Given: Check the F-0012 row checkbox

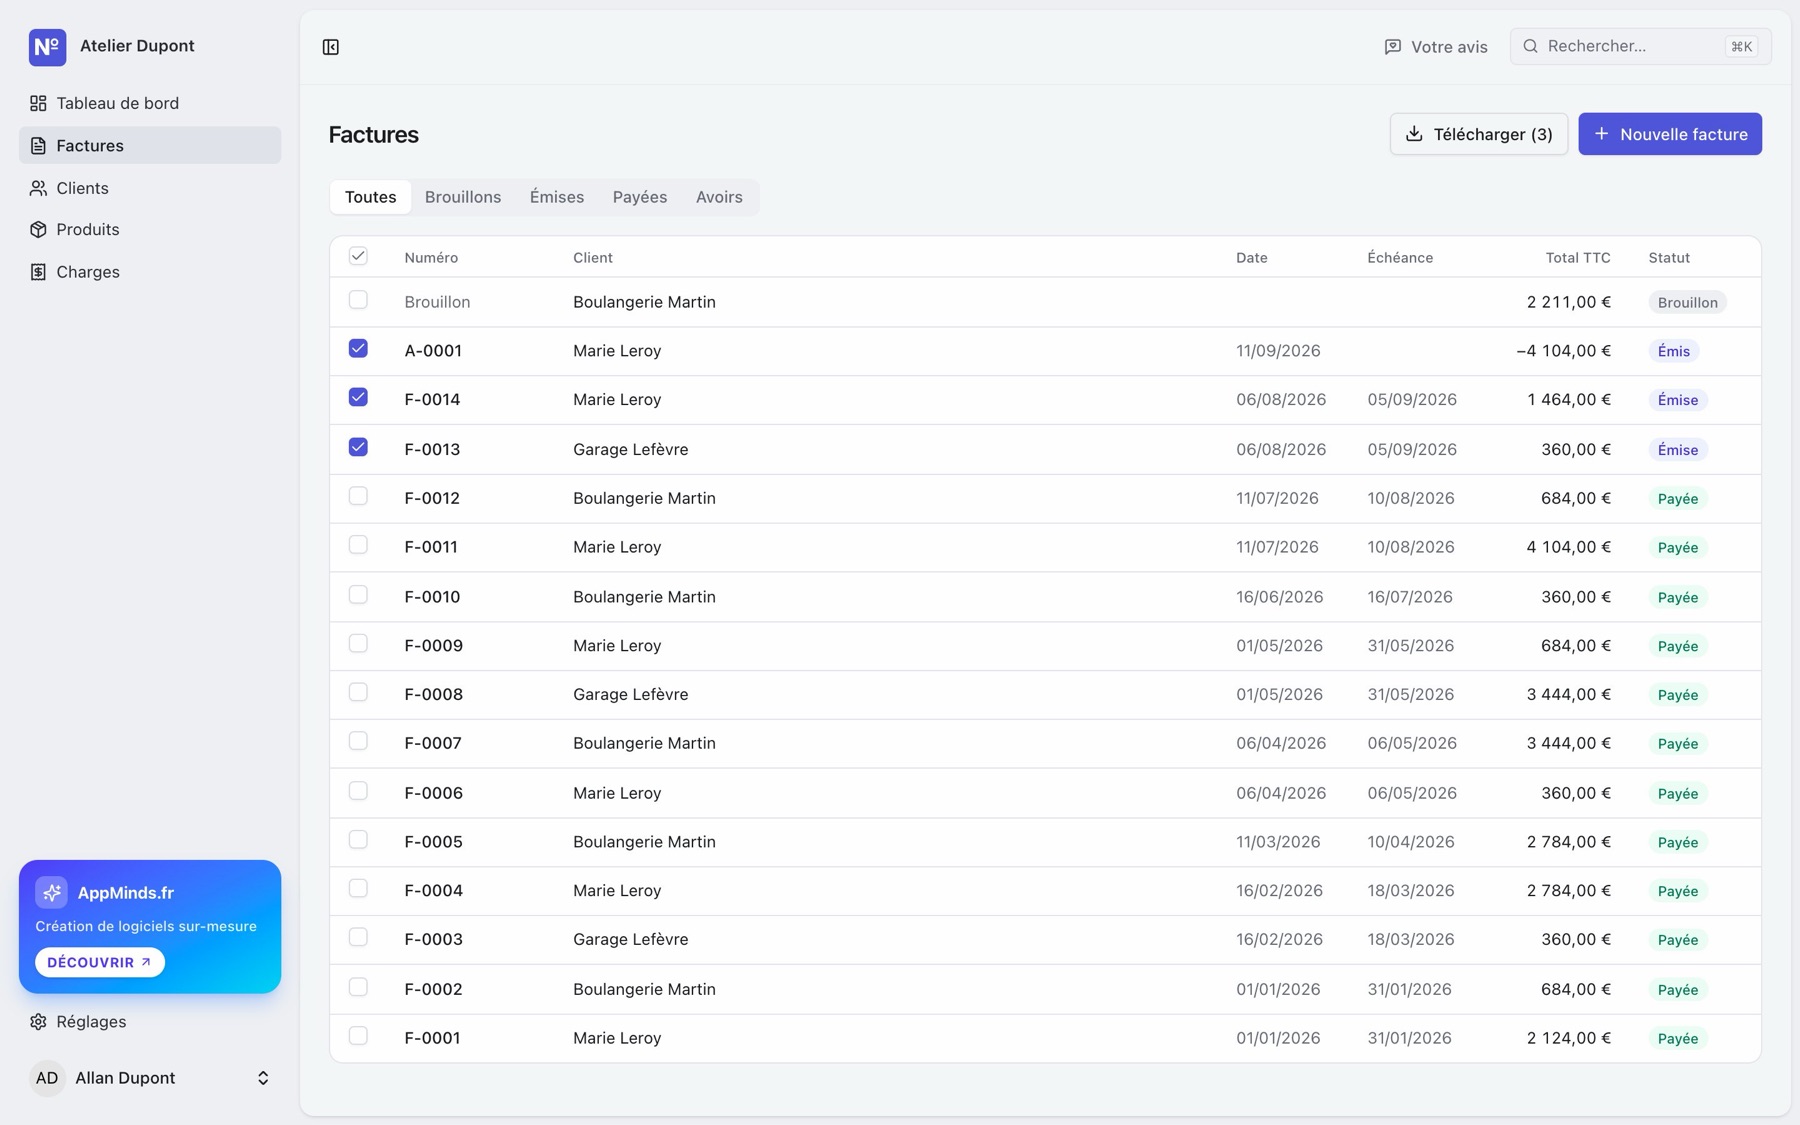Looking at the screenshot, I should pyautogui.click(x=358, y=496).
